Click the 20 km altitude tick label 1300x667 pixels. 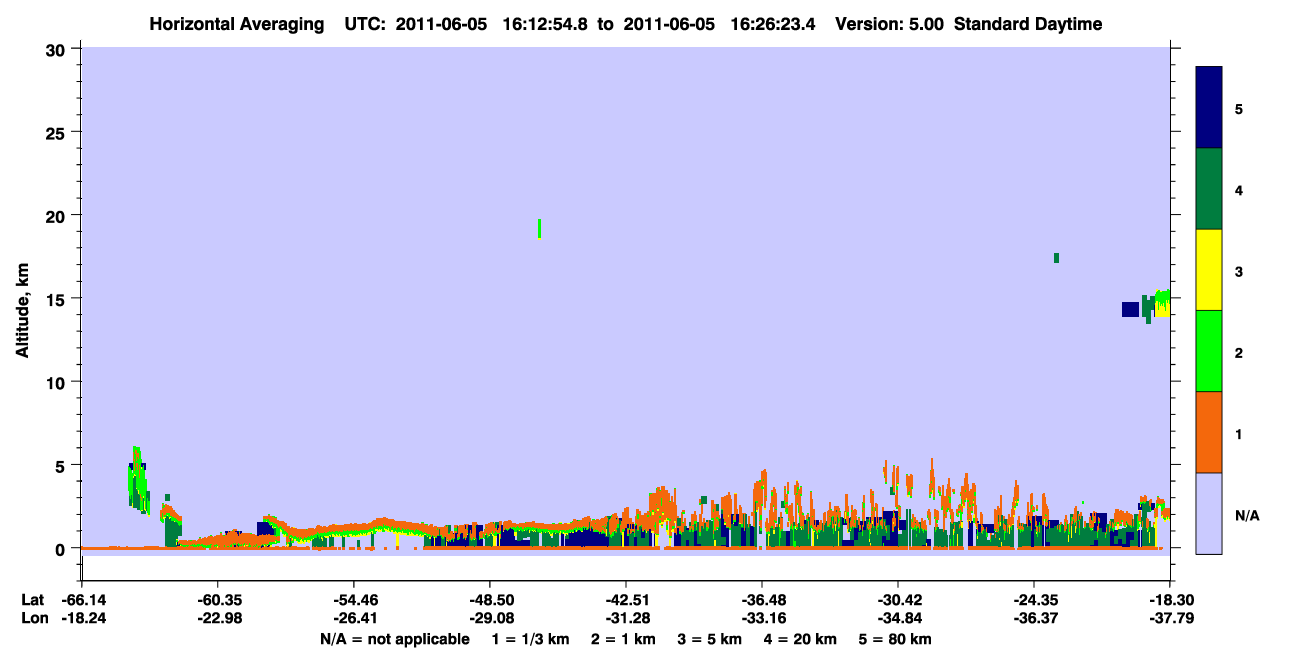57,215
